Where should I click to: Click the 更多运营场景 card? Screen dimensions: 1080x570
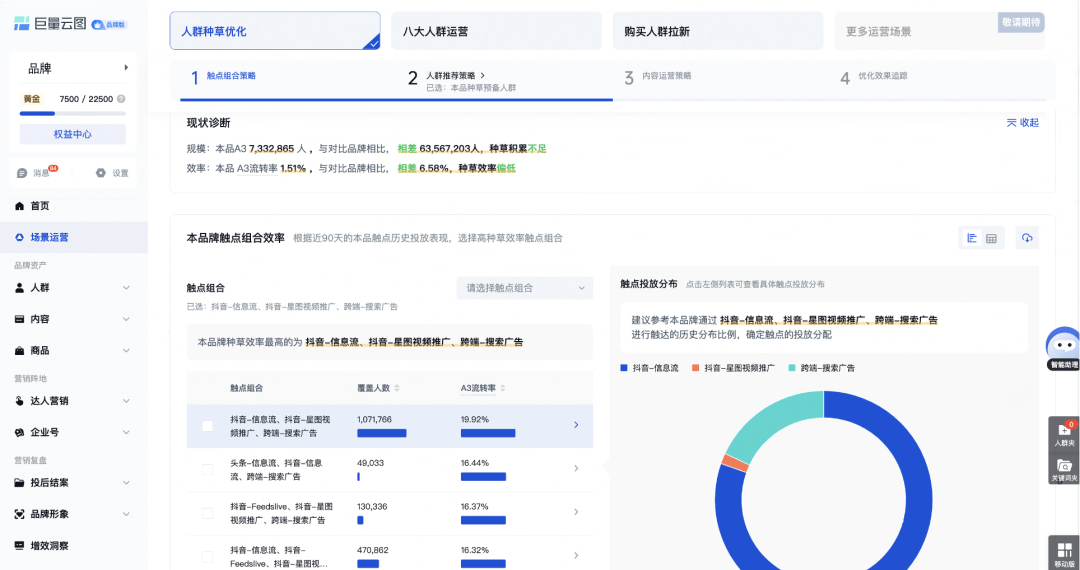click(x=939, y=31)
